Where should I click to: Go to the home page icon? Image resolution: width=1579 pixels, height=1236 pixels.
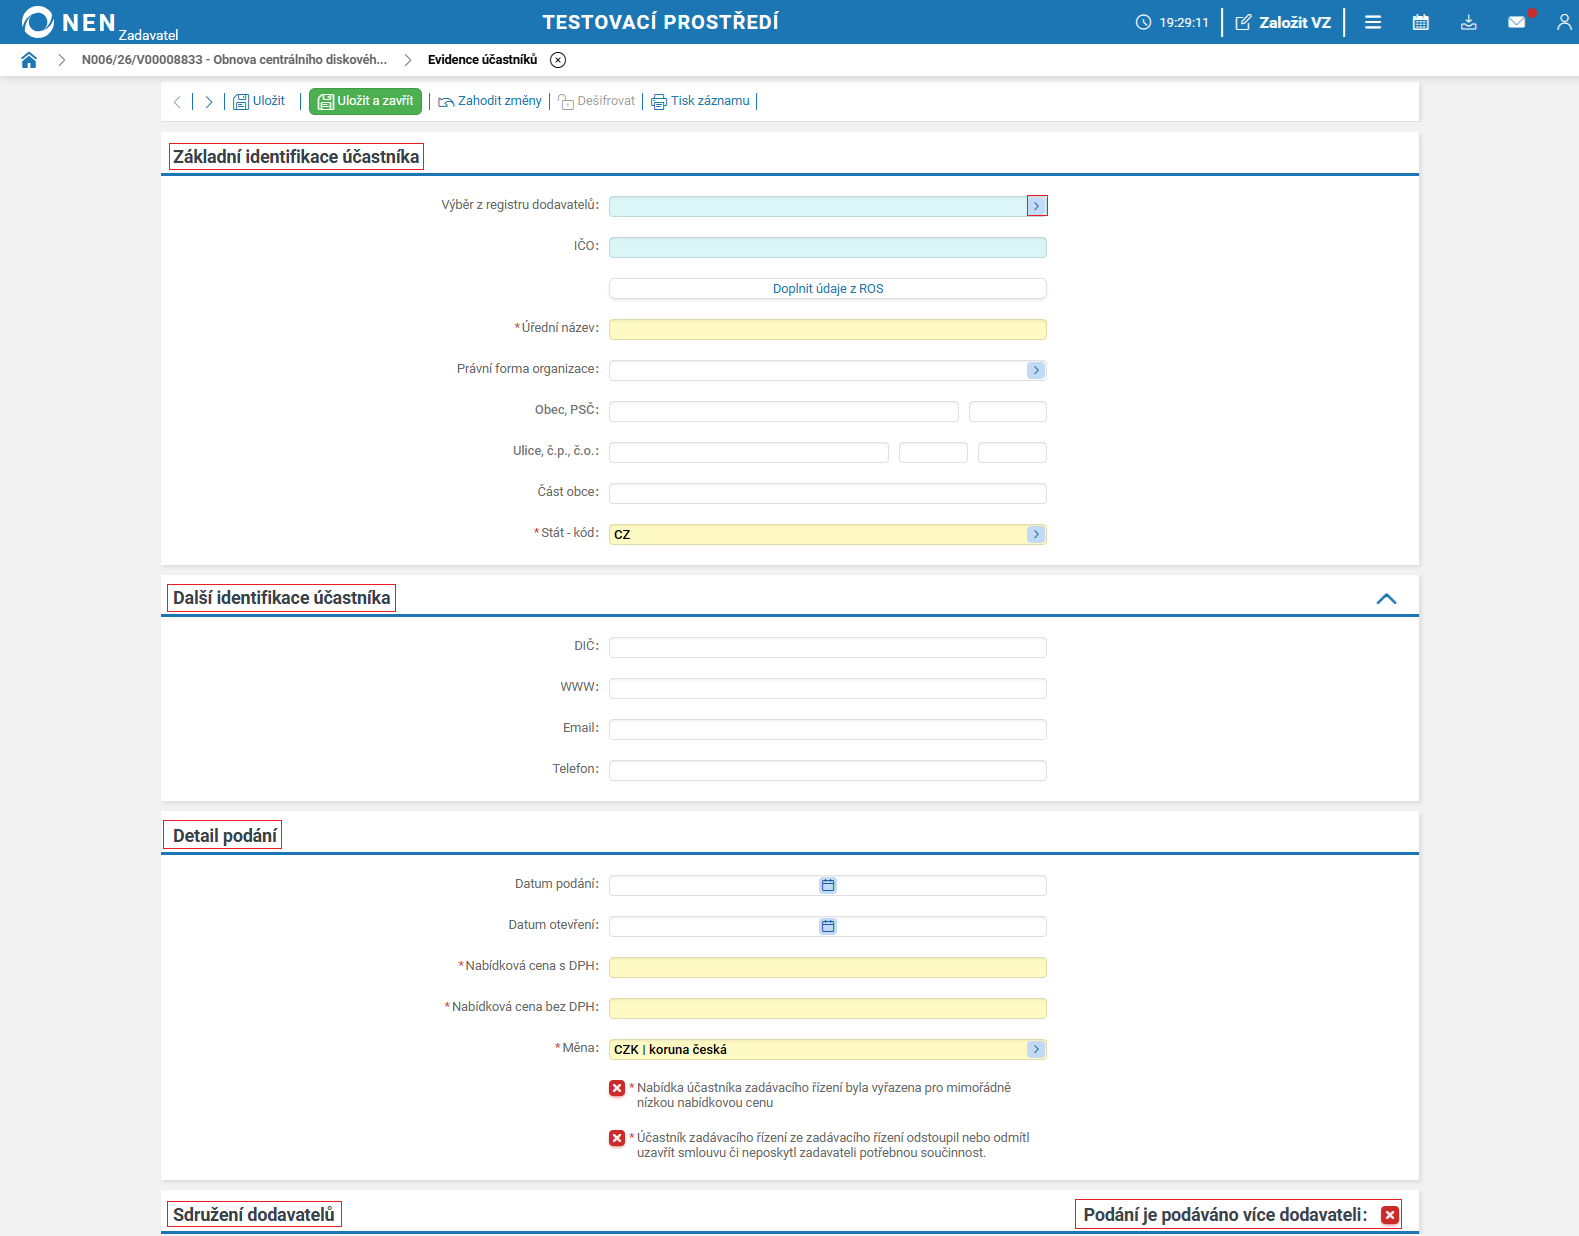click(x=29, y=60)
